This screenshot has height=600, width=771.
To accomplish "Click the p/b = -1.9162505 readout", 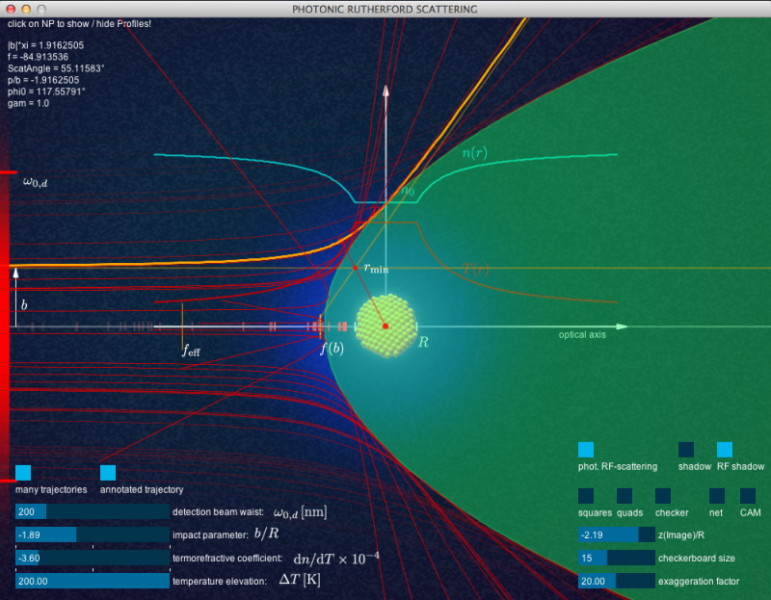I will point(43,80).
